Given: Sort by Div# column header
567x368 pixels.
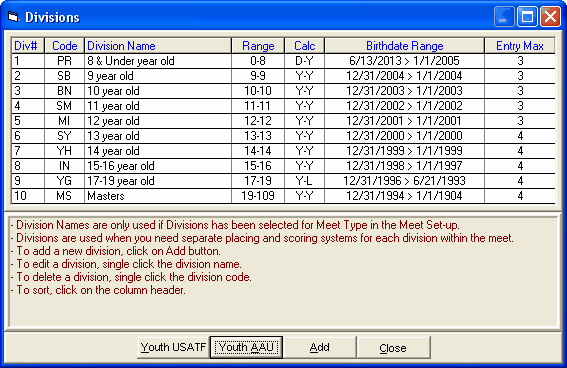Looking at the screenshot, I should [x=27, y=46].
